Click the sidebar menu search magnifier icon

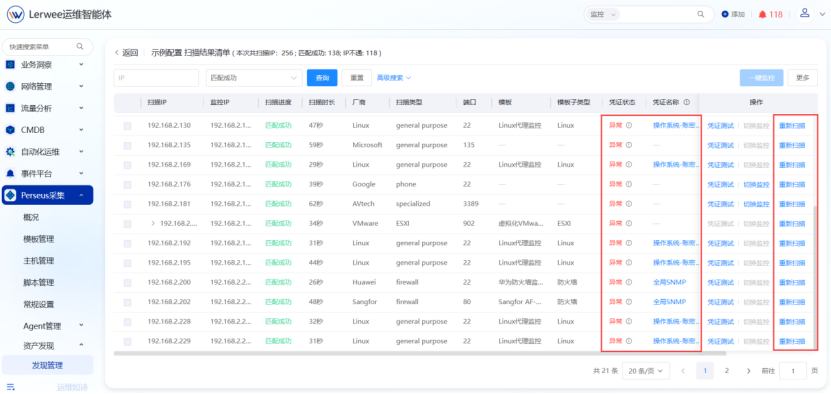coord(80,47)
